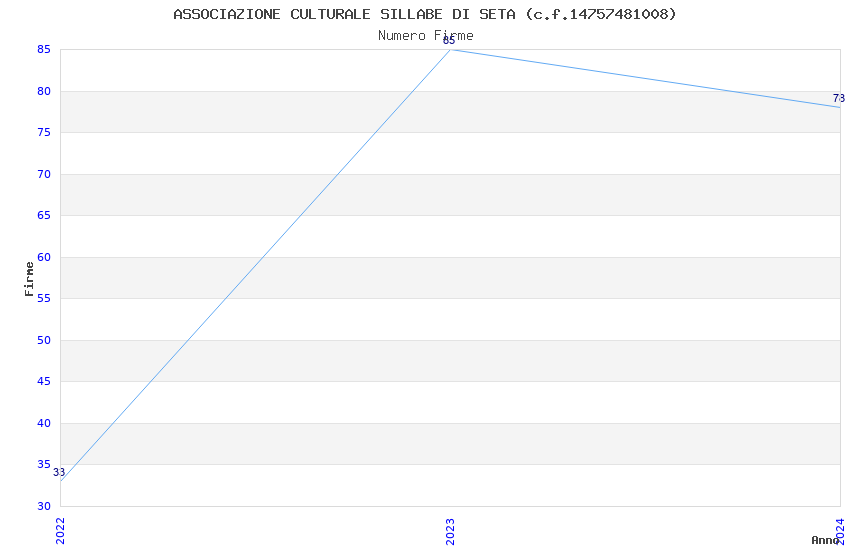The width and height of the screenshot is (850, 550).
Task: Click the y-axis tick value 75
Action: (x=44, y=132)
